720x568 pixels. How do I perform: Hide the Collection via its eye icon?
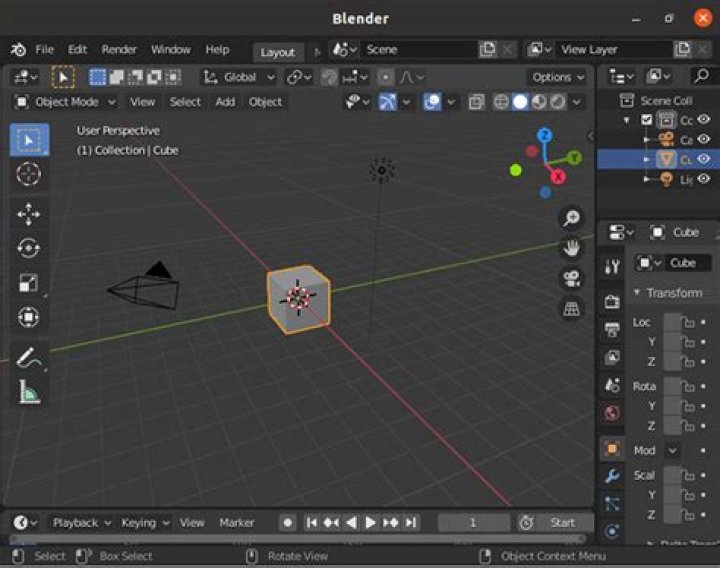pyautogui.click(x=704, y=119)
